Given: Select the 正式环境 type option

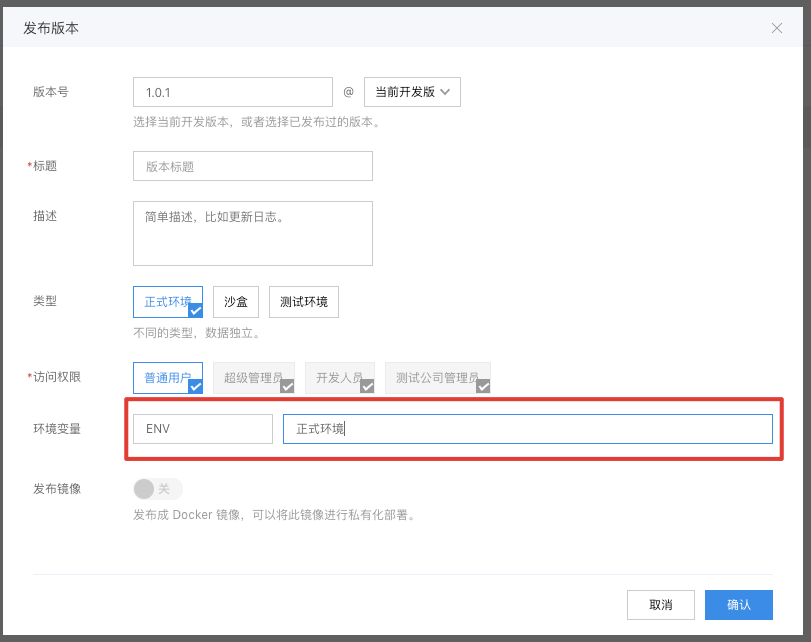Looking at the screenshot, I should point(167,301).
